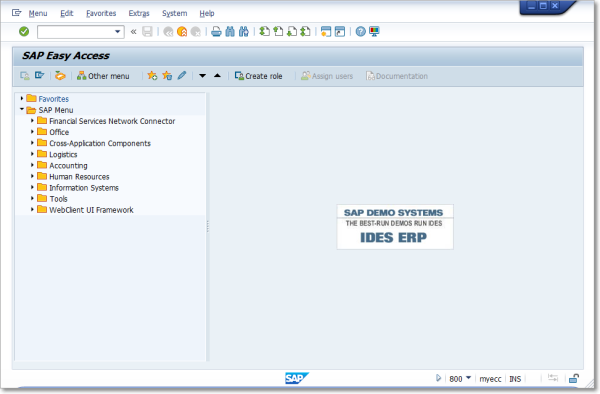
Task: Click the Save disk icon
Action: (x=147, y=31)
